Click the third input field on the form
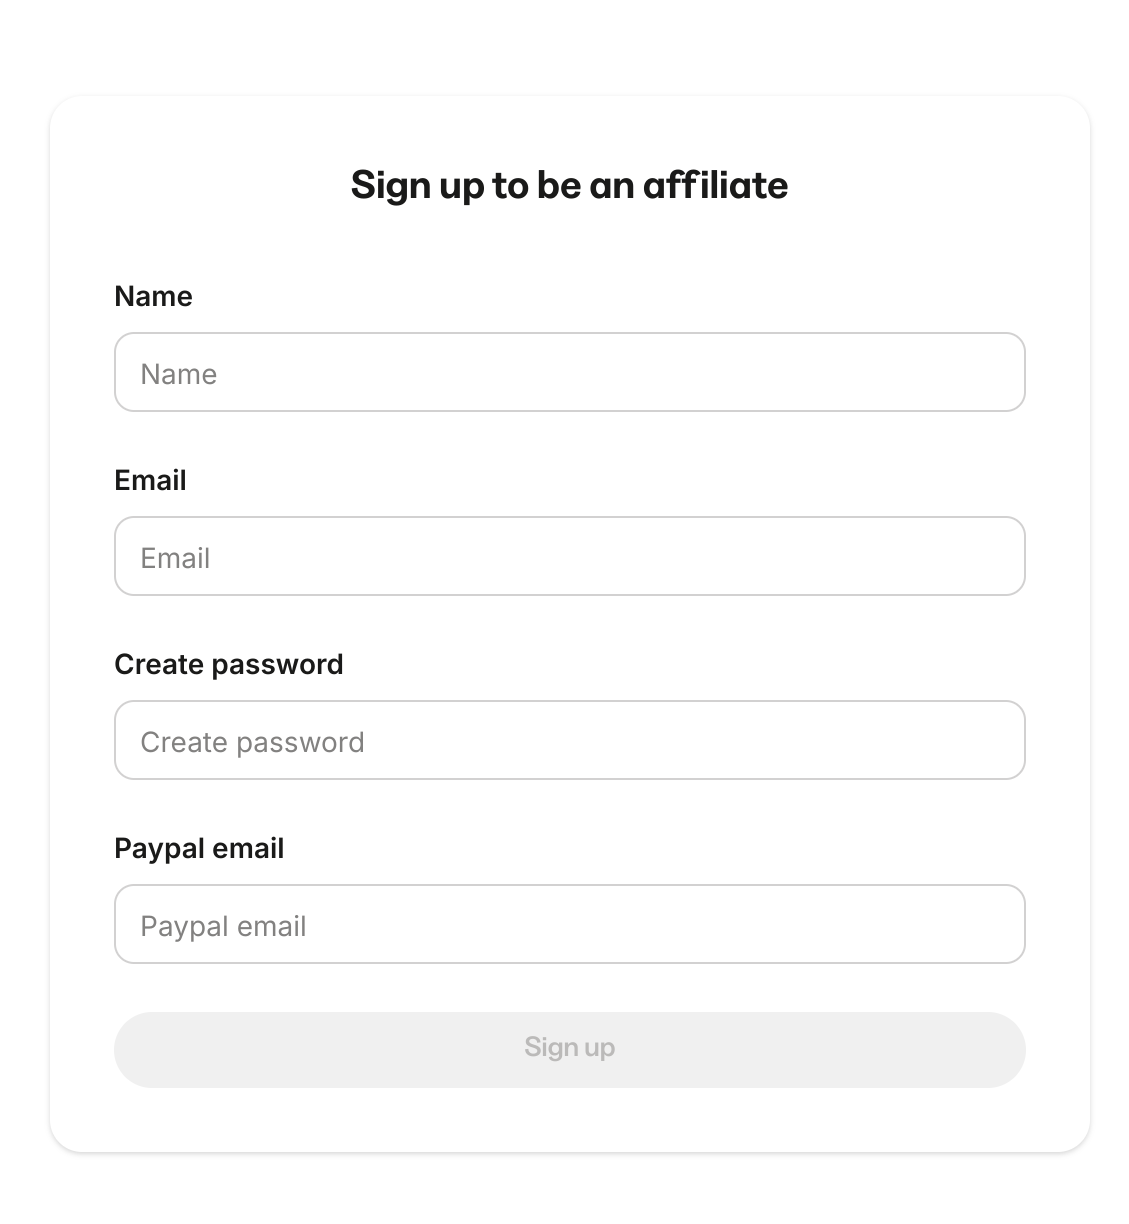 click(570, 740)
